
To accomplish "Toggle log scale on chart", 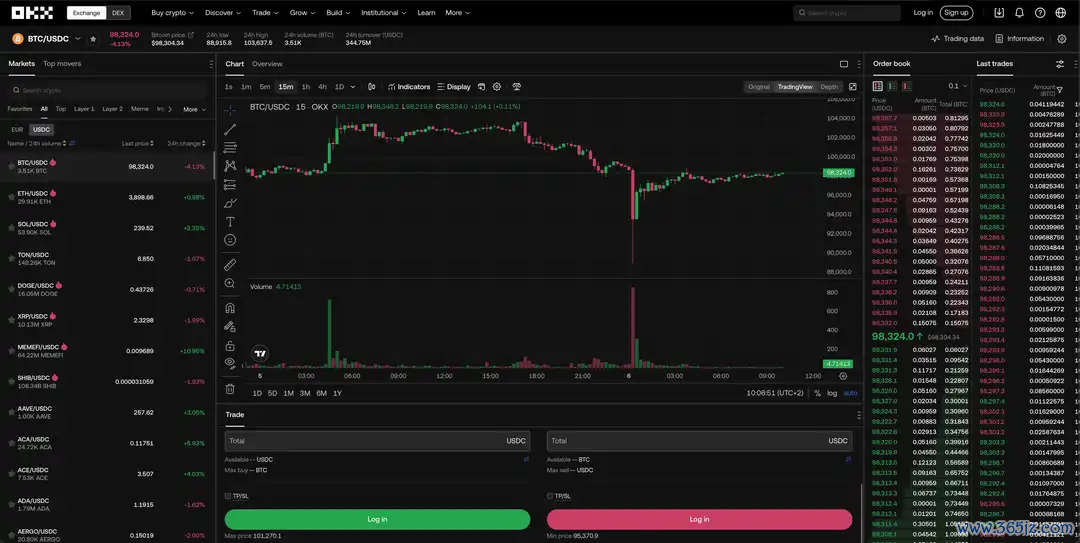I will (x=832, y=393).
